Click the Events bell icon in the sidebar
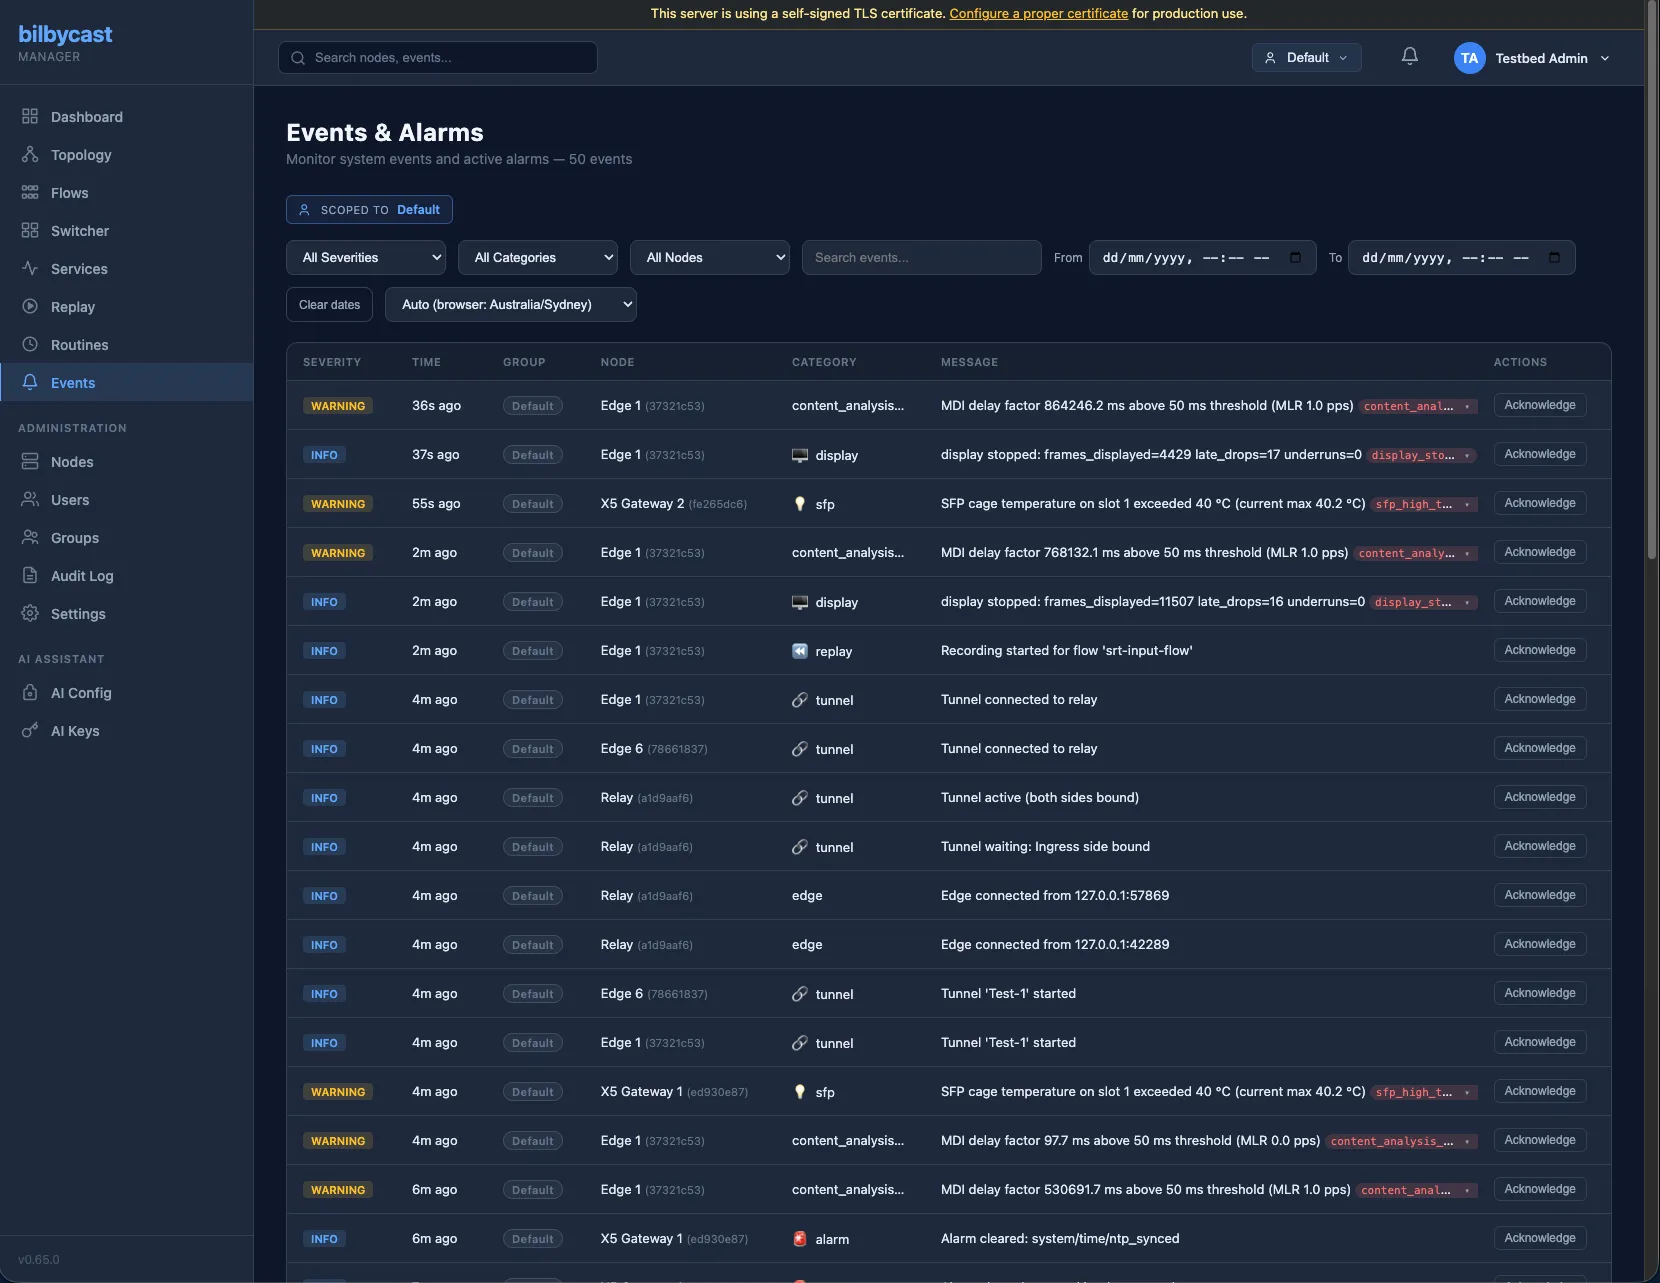This screenshot has height=1283, width=1660. point(30,383)
